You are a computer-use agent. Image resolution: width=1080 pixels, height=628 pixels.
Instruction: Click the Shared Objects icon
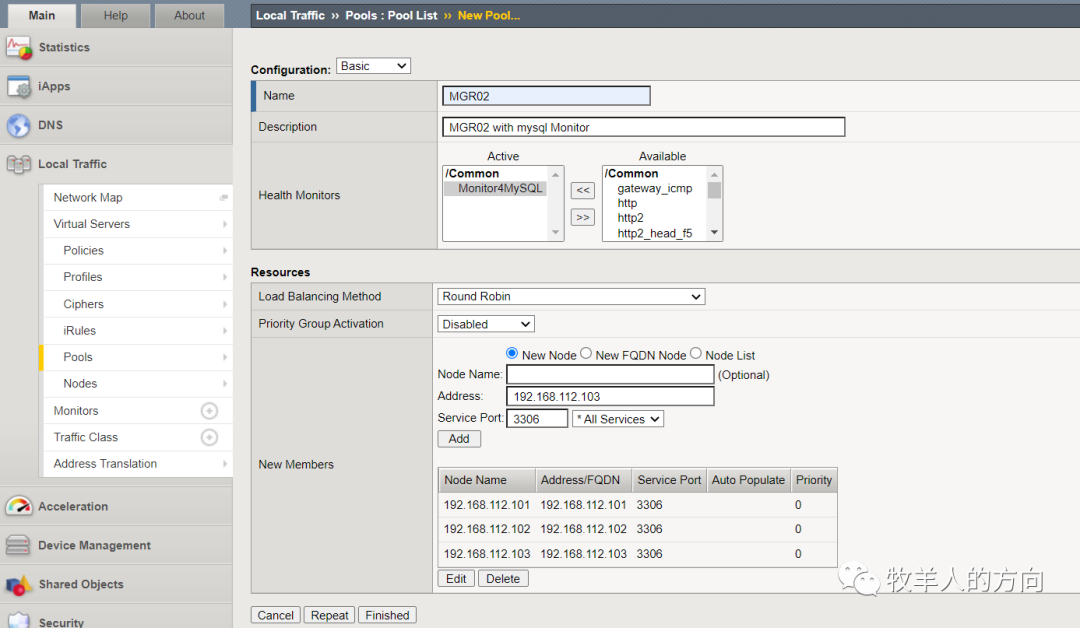pyautogui.click(x=19, y=585)
